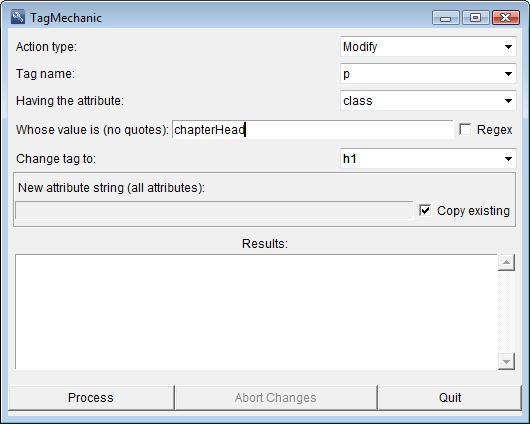Click the Process button
530x424 pixels.
tap(91, 398)
